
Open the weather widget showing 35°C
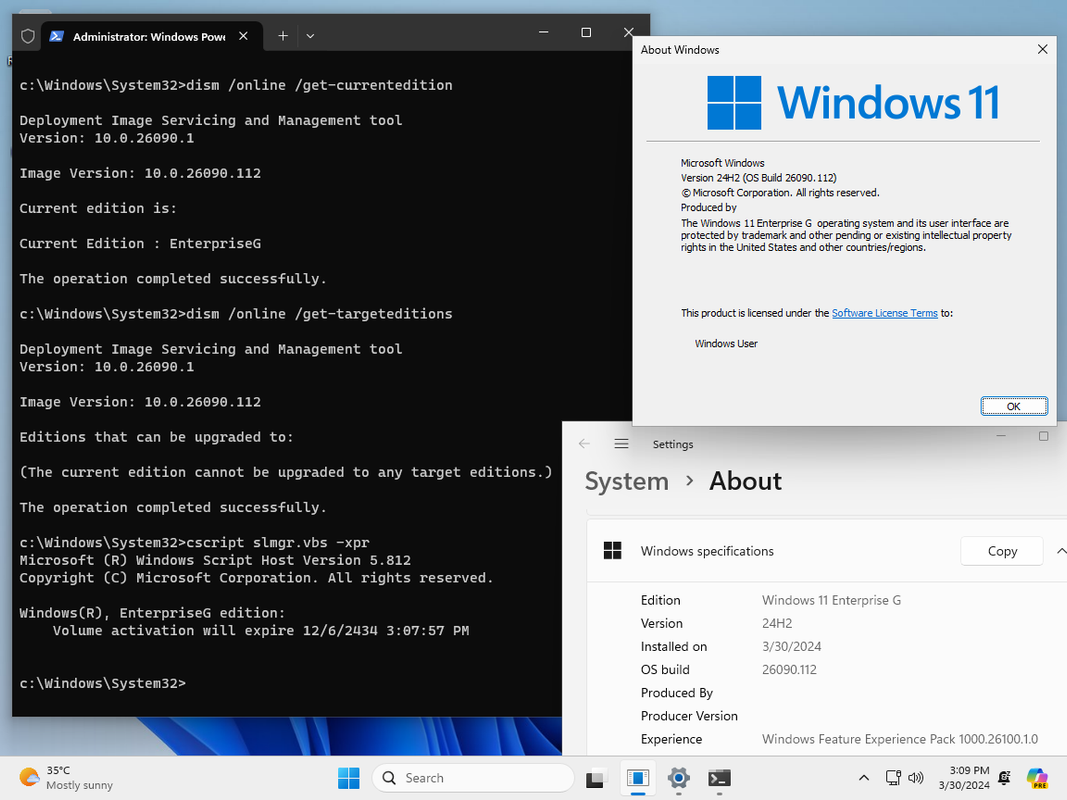[66, 778]
